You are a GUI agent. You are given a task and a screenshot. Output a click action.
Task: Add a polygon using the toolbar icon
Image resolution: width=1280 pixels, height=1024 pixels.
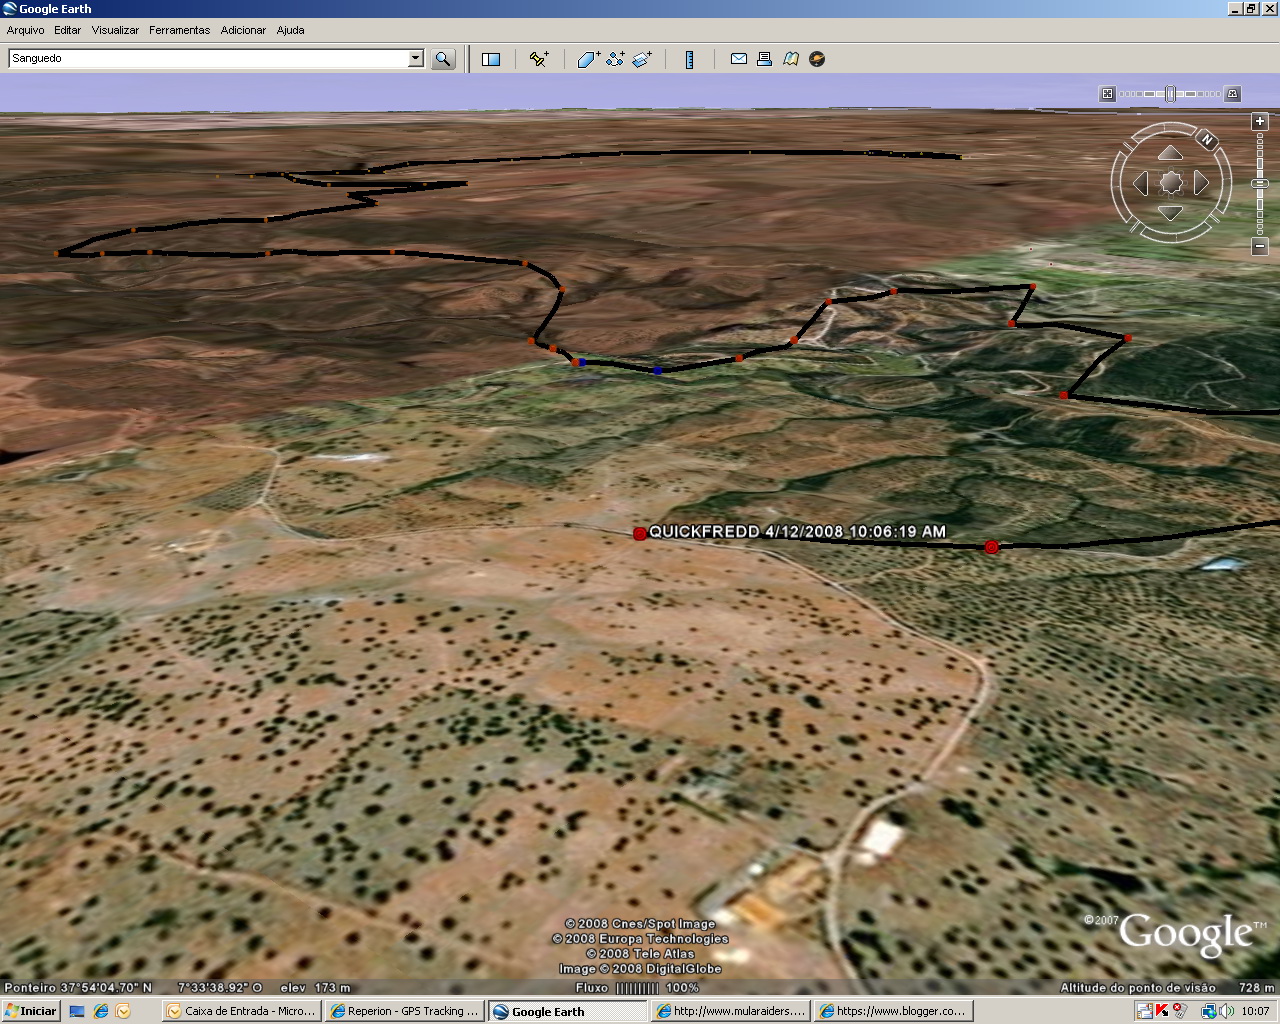(x=589, y=59)
